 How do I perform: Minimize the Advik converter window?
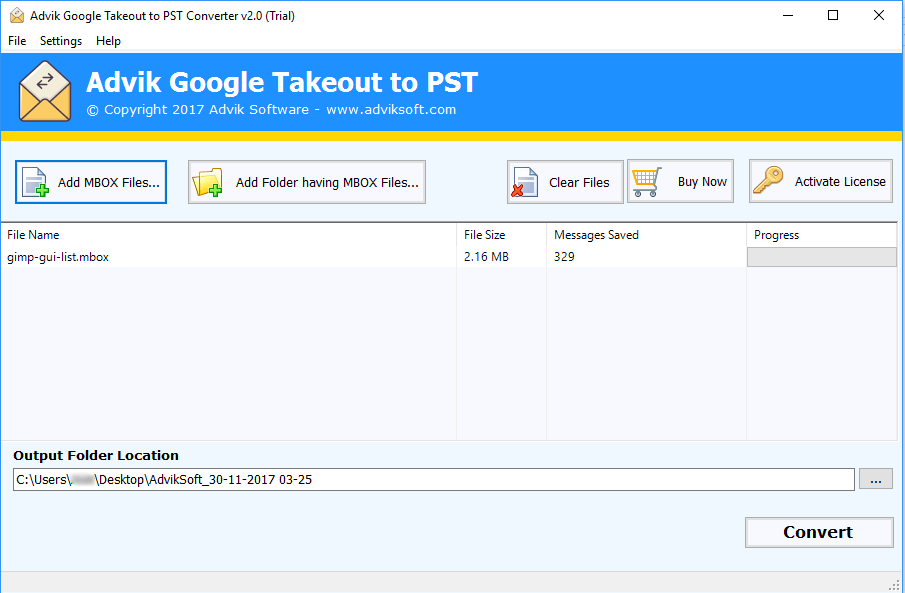[787, 16]
